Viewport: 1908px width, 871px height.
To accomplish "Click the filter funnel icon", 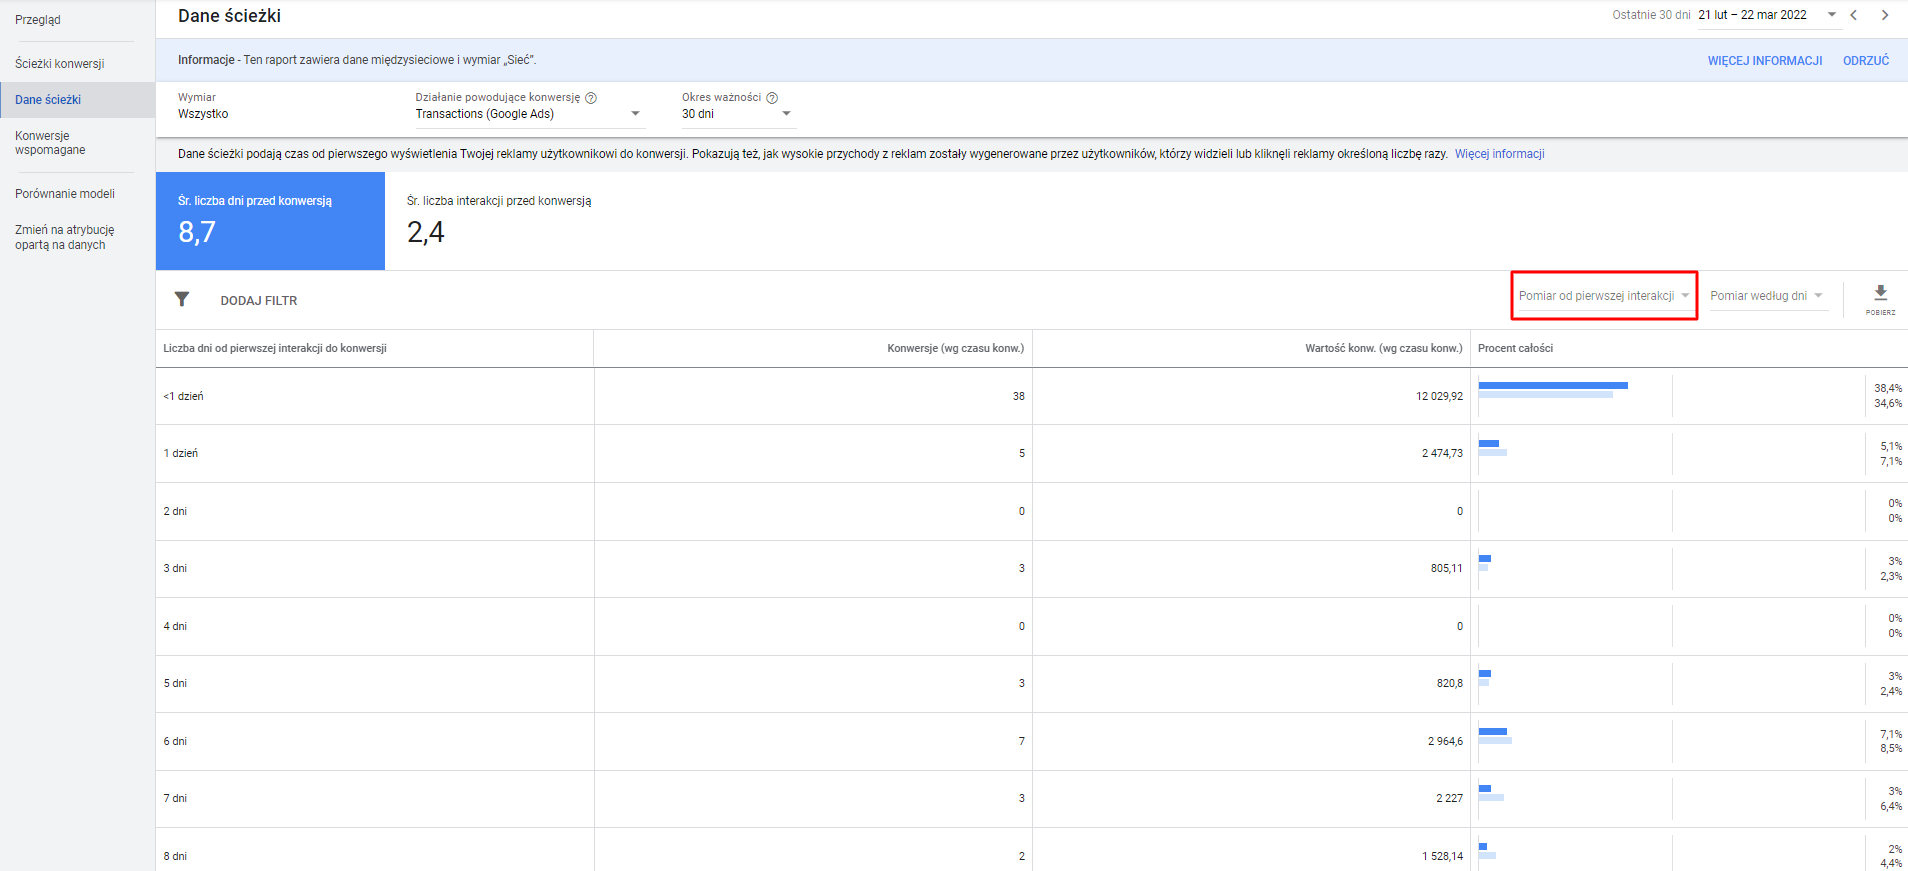I will [182, 299].
